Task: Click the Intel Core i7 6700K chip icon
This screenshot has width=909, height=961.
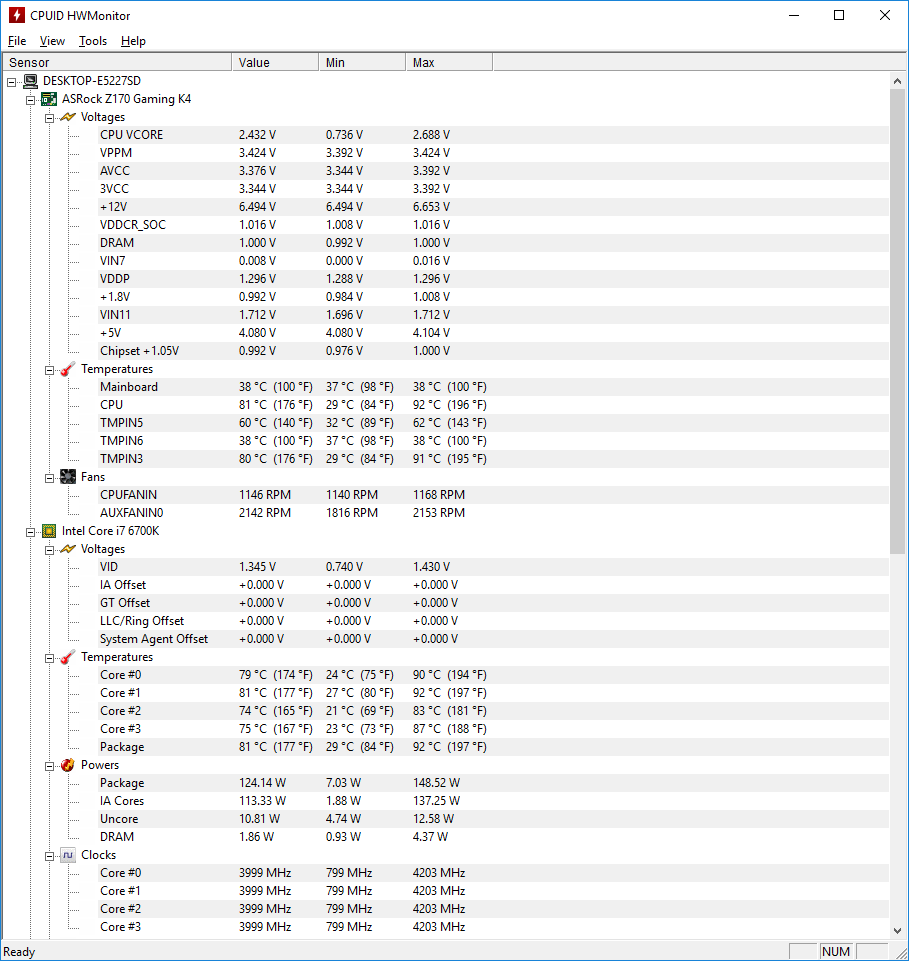Action: point(49,531)
